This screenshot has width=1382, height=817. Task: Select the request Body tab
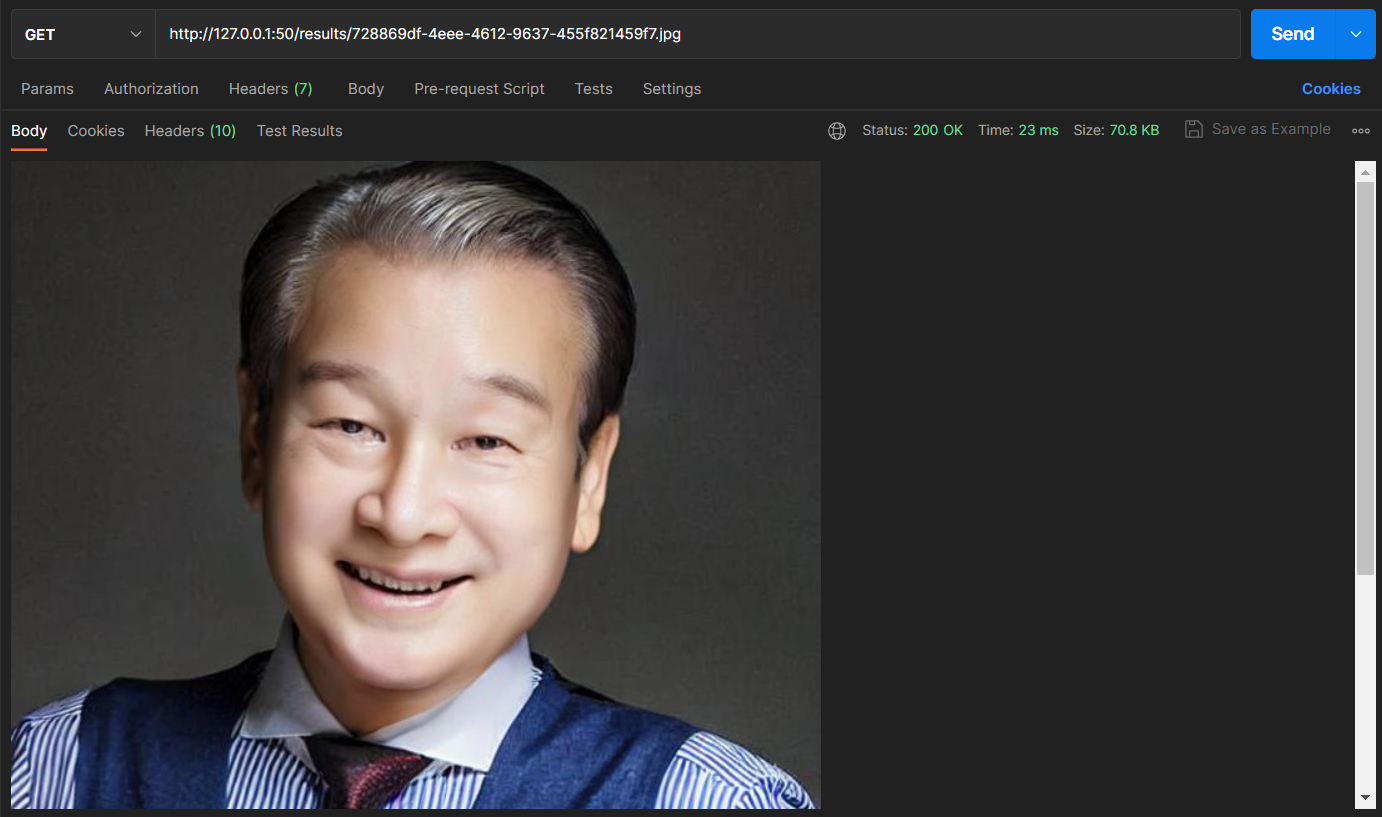click(x=366, y=89)
